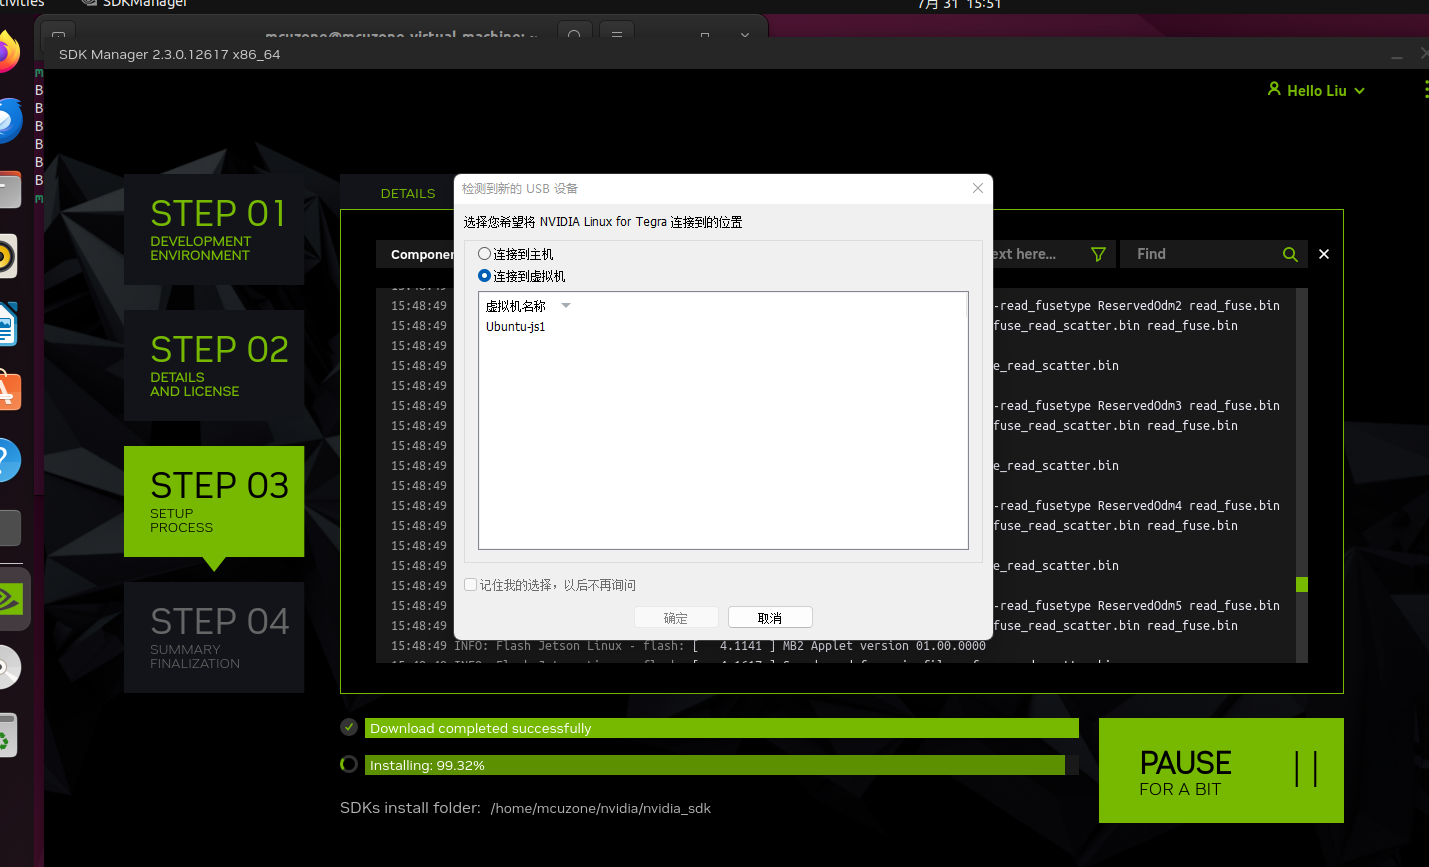
Task: Open Rhythmbox music player in dock
Action: [x=6, y=257]
